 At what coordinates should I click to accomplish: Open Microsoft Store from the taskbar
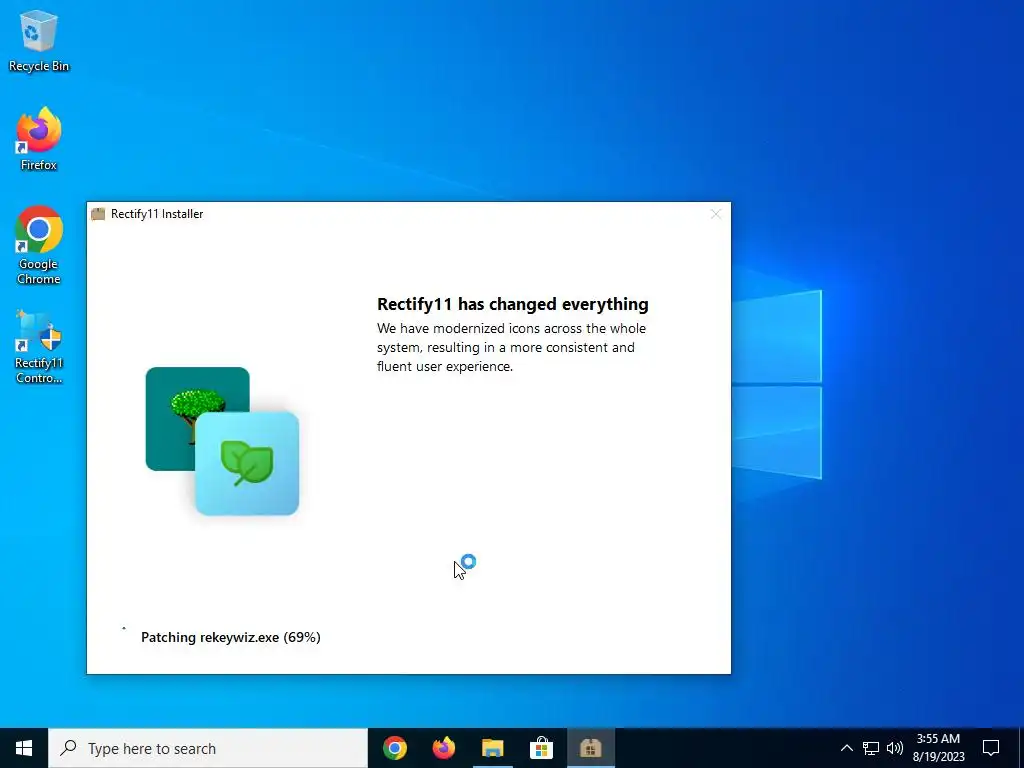point(541,748)
